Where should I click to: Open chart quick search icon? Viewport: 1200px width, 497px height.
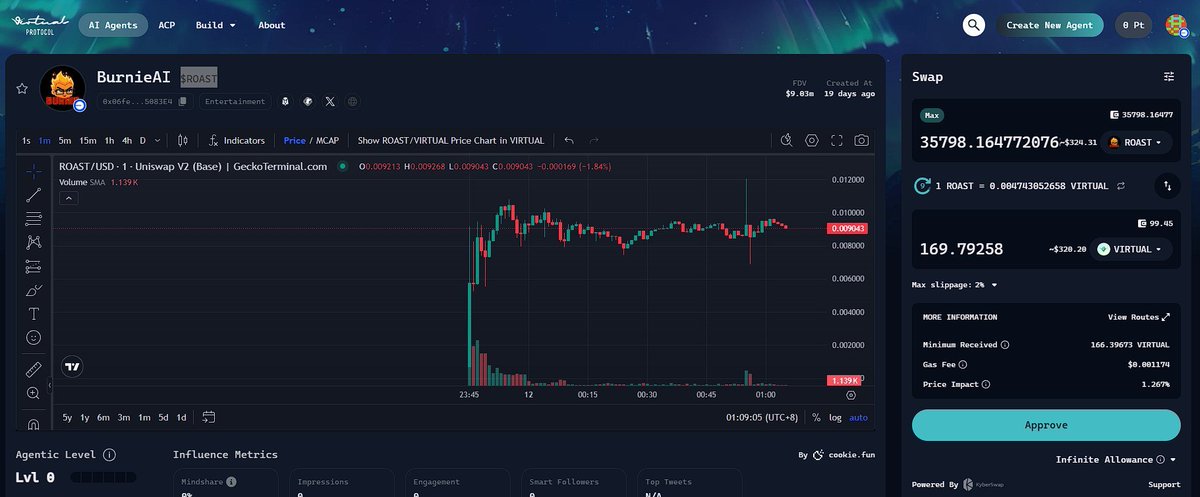pos(787,140)
